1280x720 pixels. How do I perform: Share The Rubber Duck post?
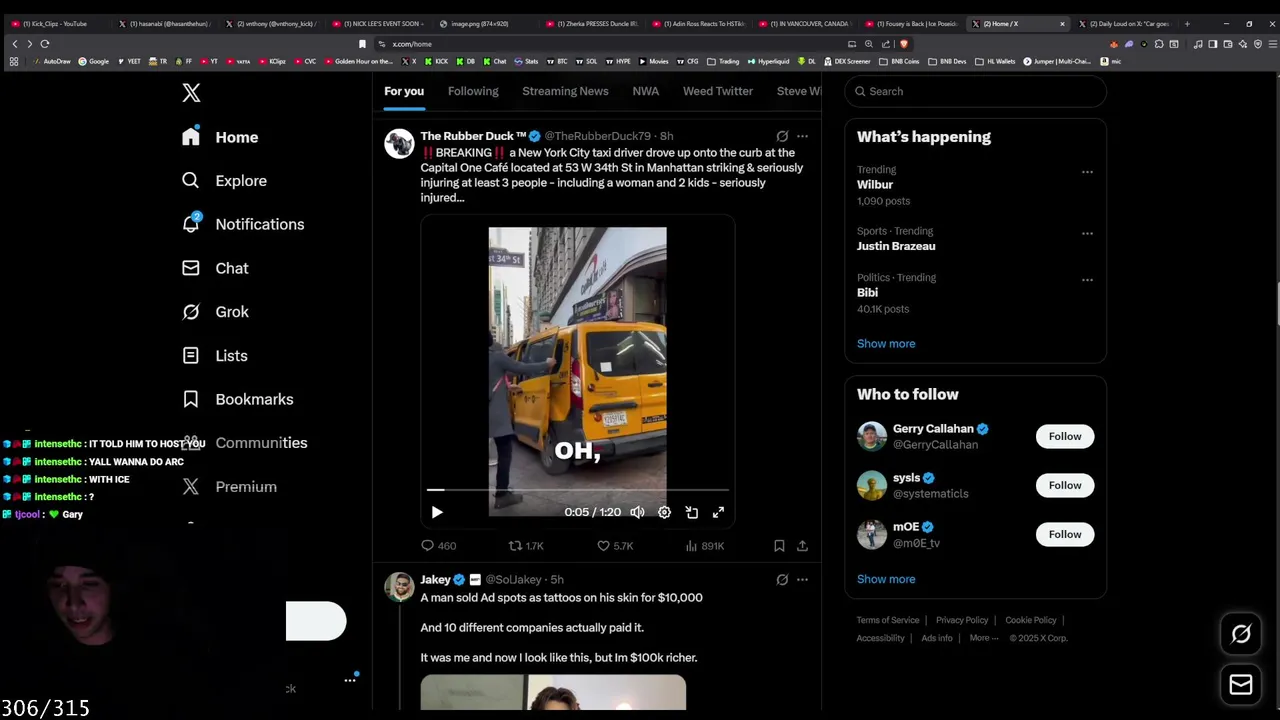pyautogui.click(x=802, y=546)
